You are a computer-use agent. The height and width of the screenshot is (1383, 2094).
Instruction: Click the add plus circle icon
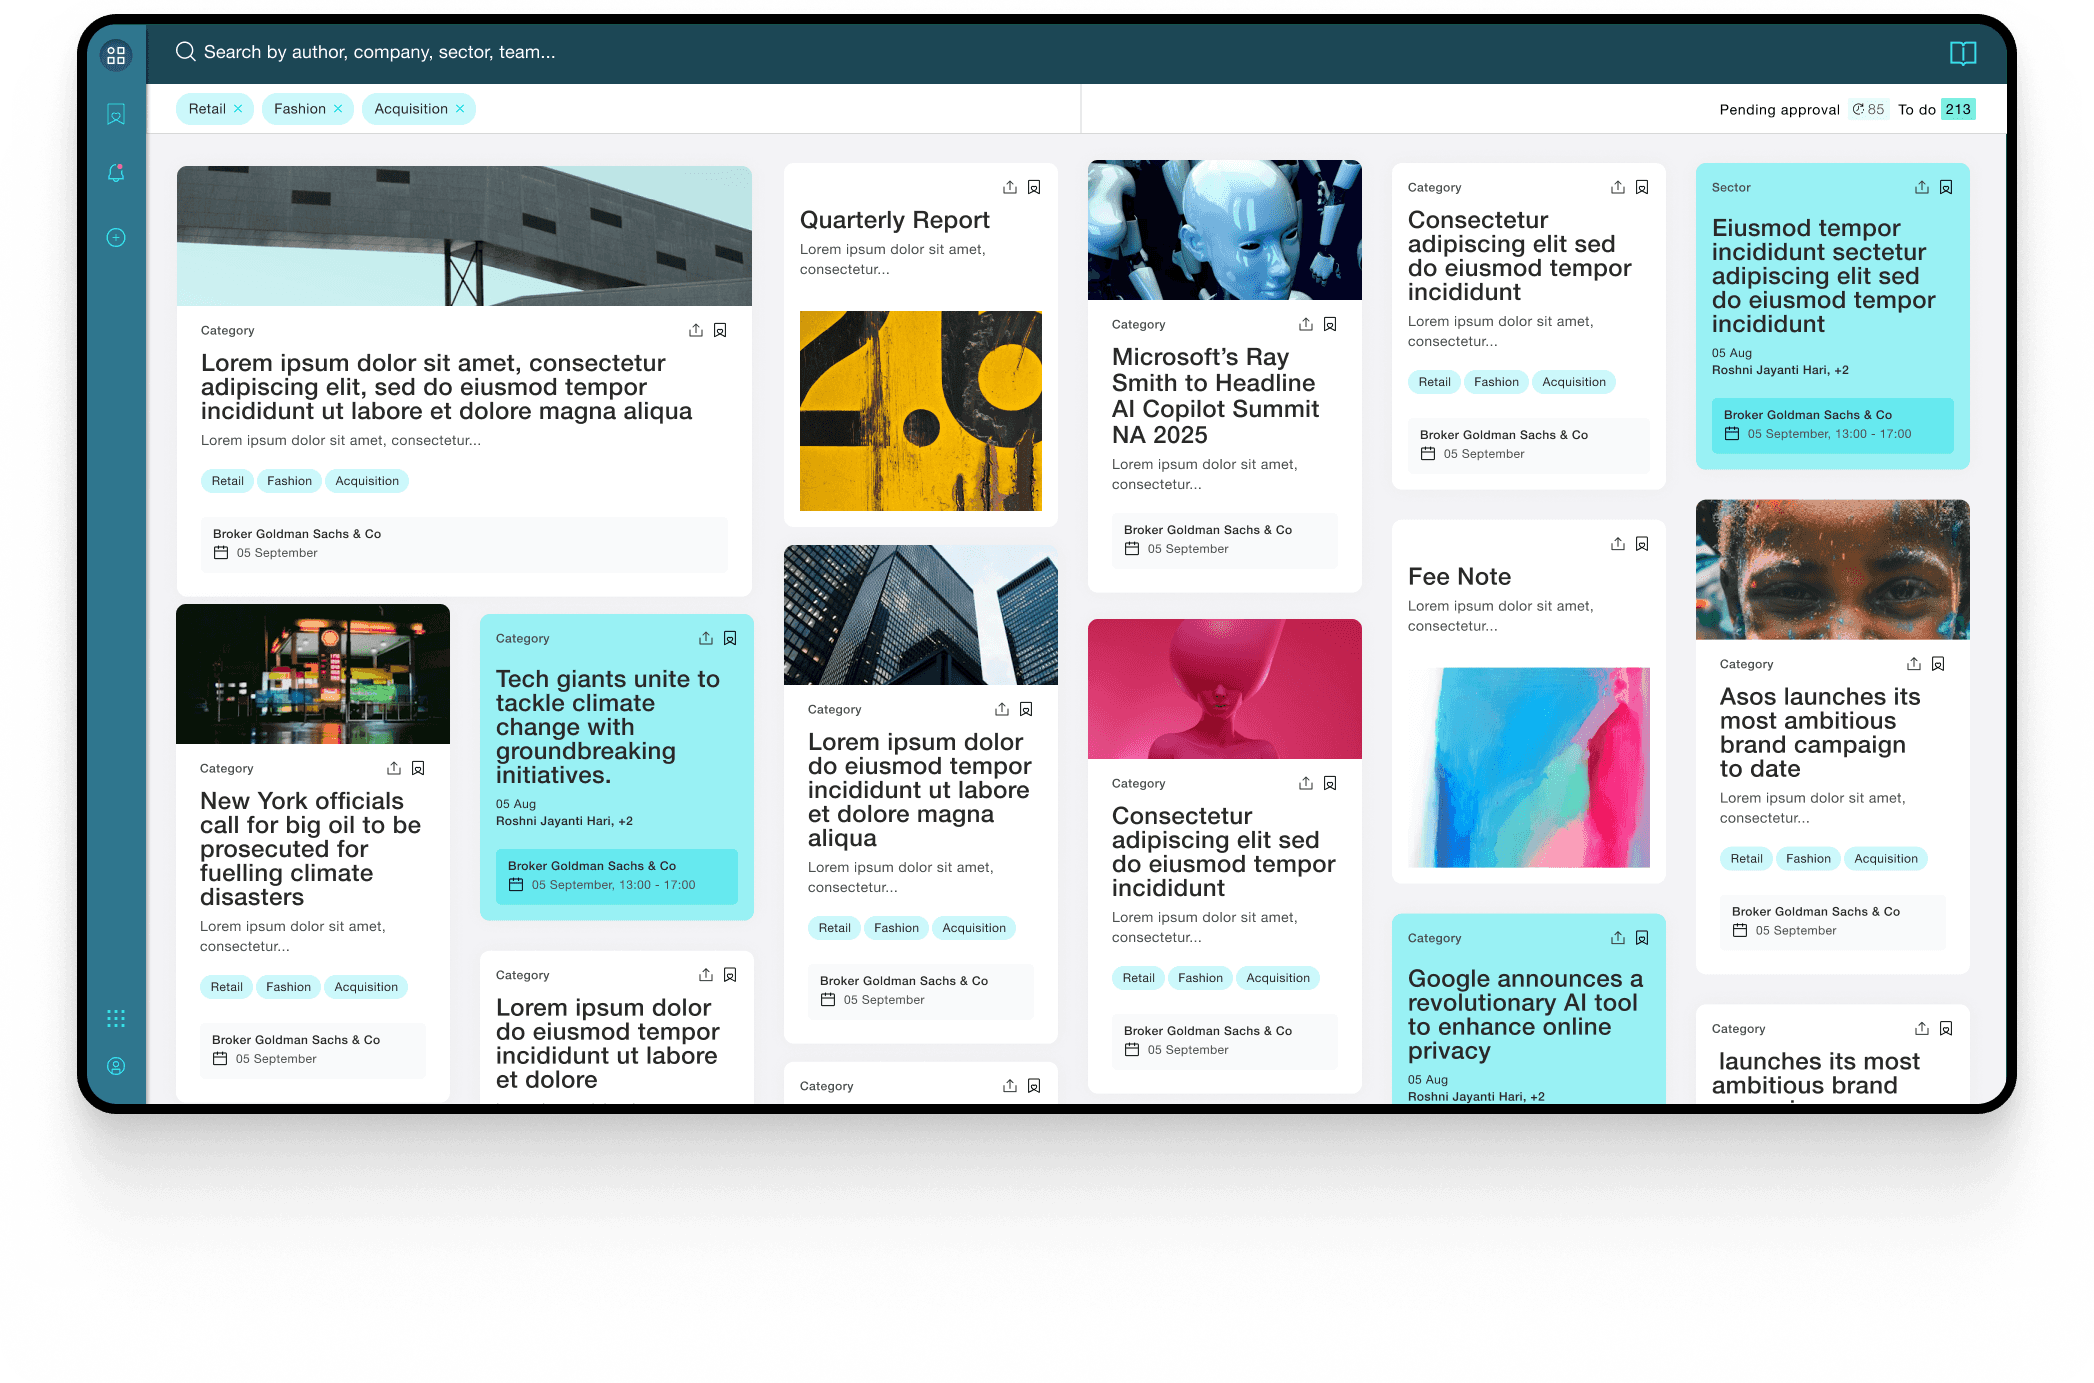[x=116, y=238]
